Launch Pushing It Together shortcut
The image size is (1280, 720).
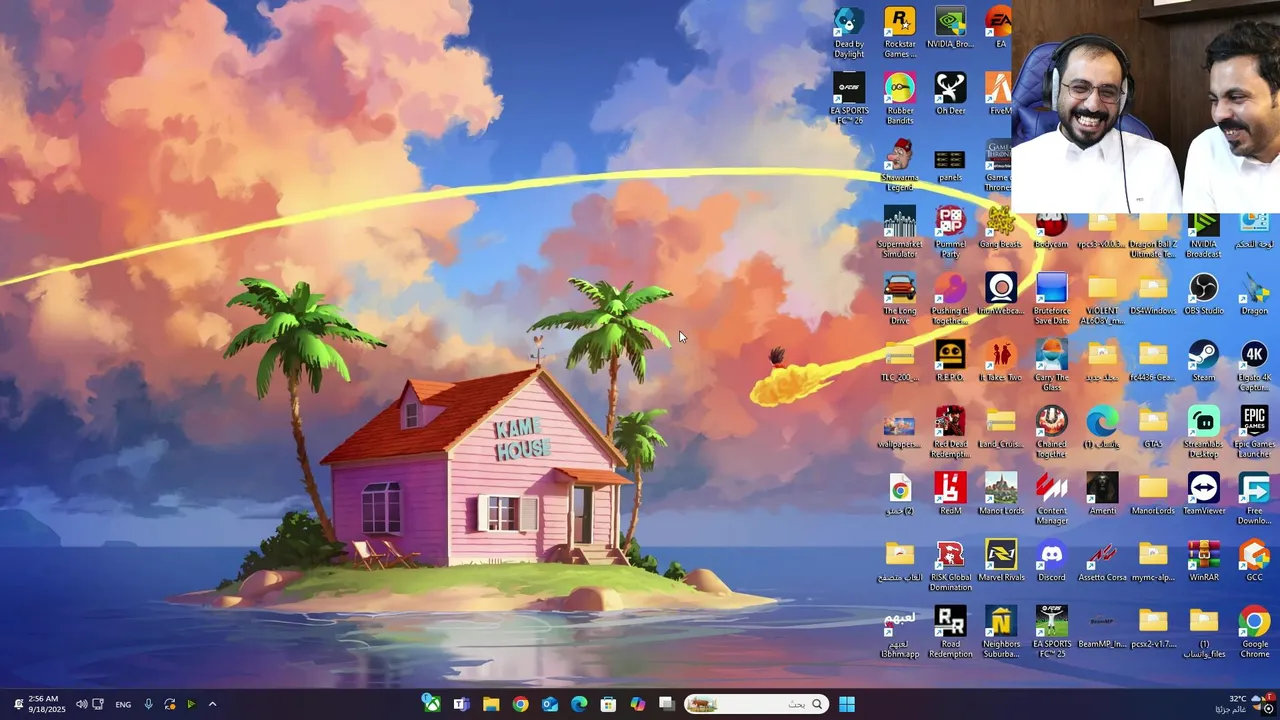click(x=950, y=299)
